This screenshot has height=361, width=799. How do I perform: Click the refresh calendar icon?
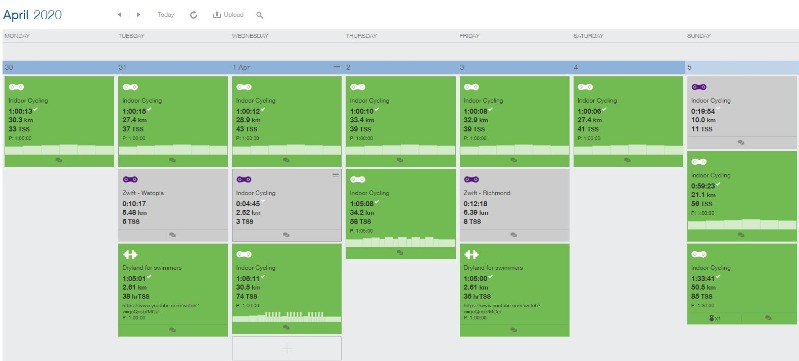[x=193, y=15]
